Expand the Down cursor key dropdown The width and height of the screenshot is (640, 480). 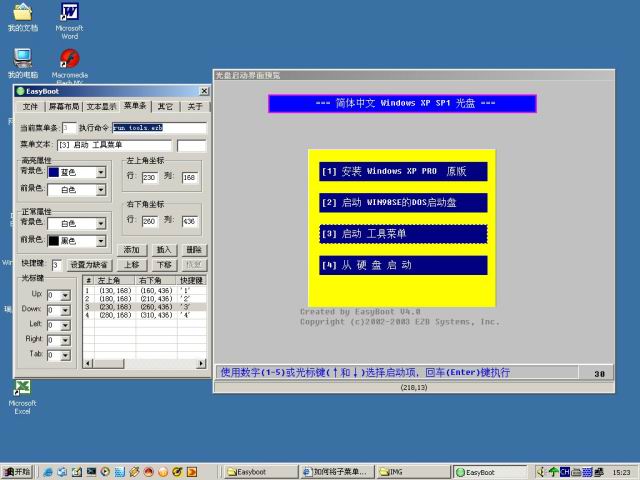click(65, 311)
